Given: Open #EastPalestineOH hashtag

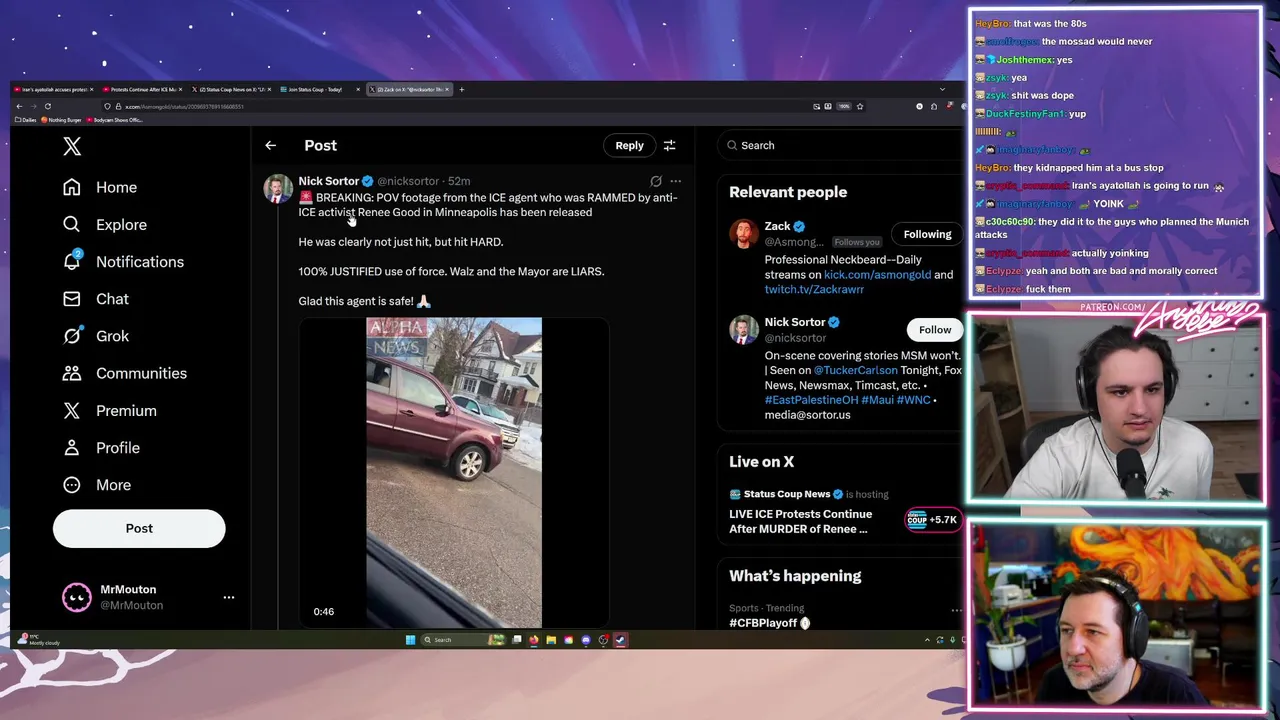Looking at the screenshot, I should (811, 400).
